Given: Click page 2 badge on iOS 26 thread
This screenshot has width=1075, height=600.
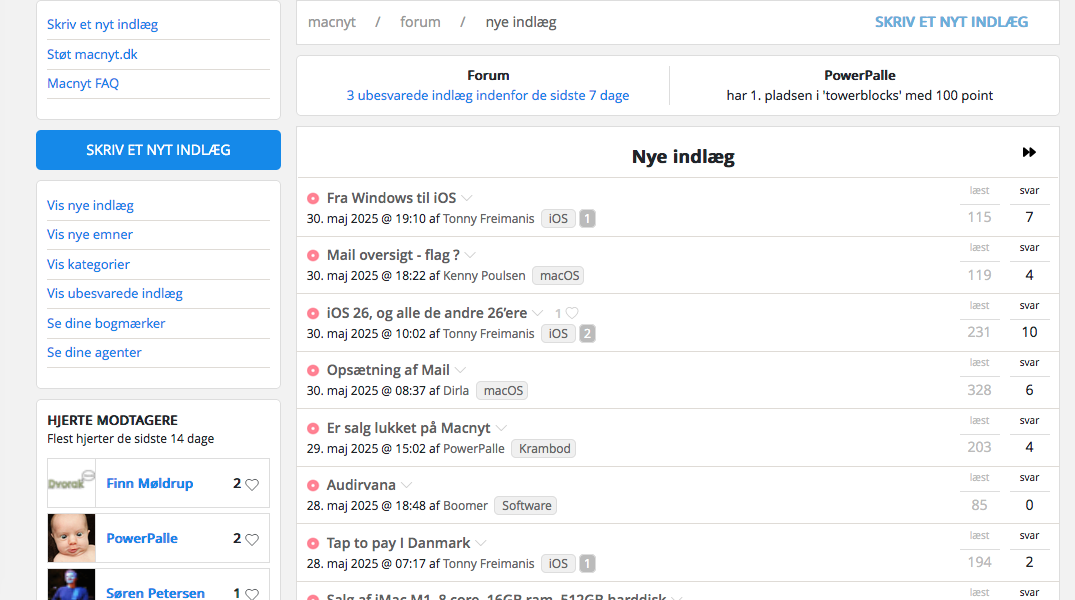Looking at the screenshot, I should click(x=587, y=334).
